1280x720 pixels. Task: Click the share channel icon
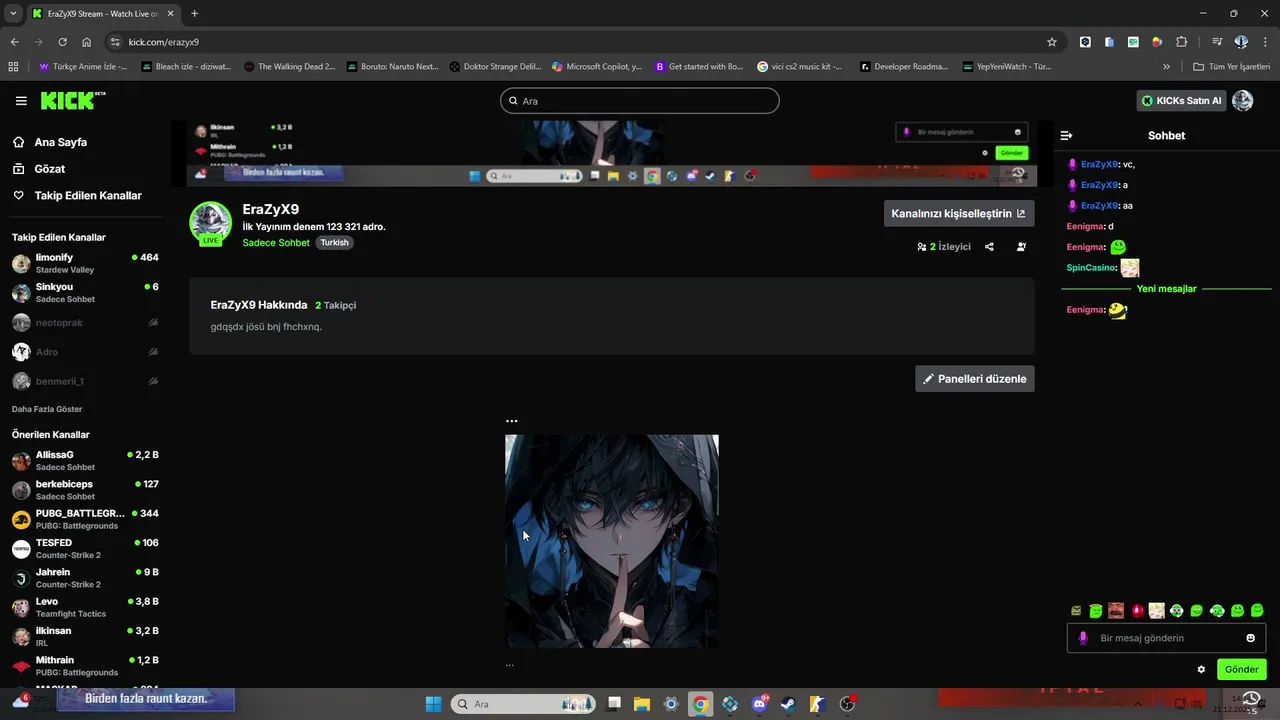click(x=989, y=247)
